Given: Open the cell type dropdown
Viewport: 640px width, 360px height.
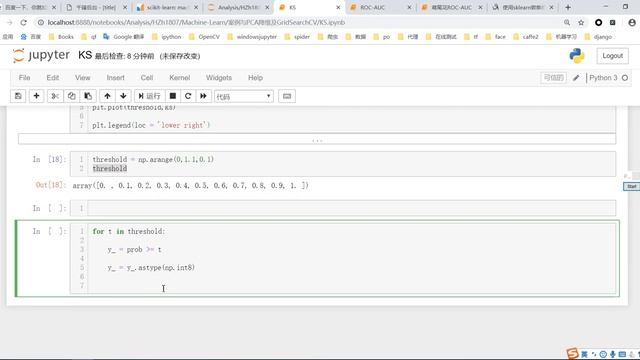Looking at the screenshot, I should pyautogui.click(x=244, y=96).
